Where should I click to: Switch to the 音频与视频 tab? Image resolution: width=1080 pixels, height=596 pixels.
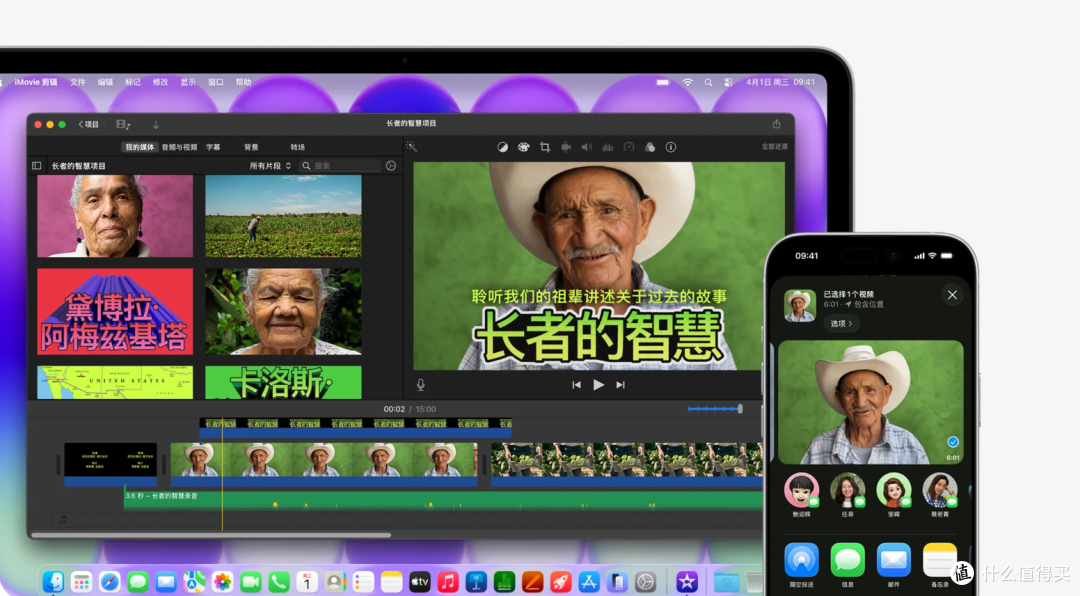(x=180, y=147)
